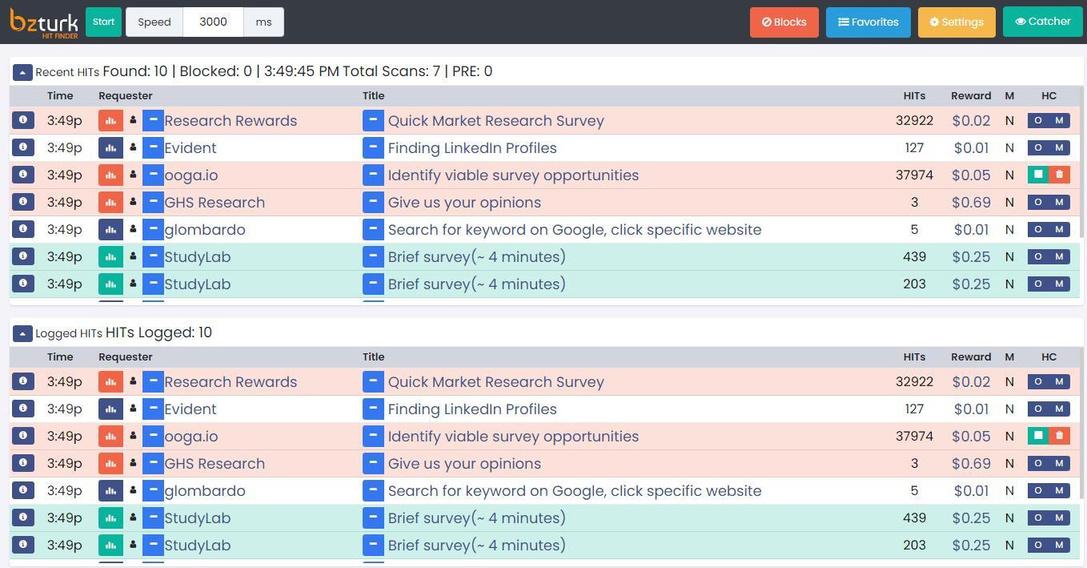Toggle the Start scanning button

click(x=103, y=22)
